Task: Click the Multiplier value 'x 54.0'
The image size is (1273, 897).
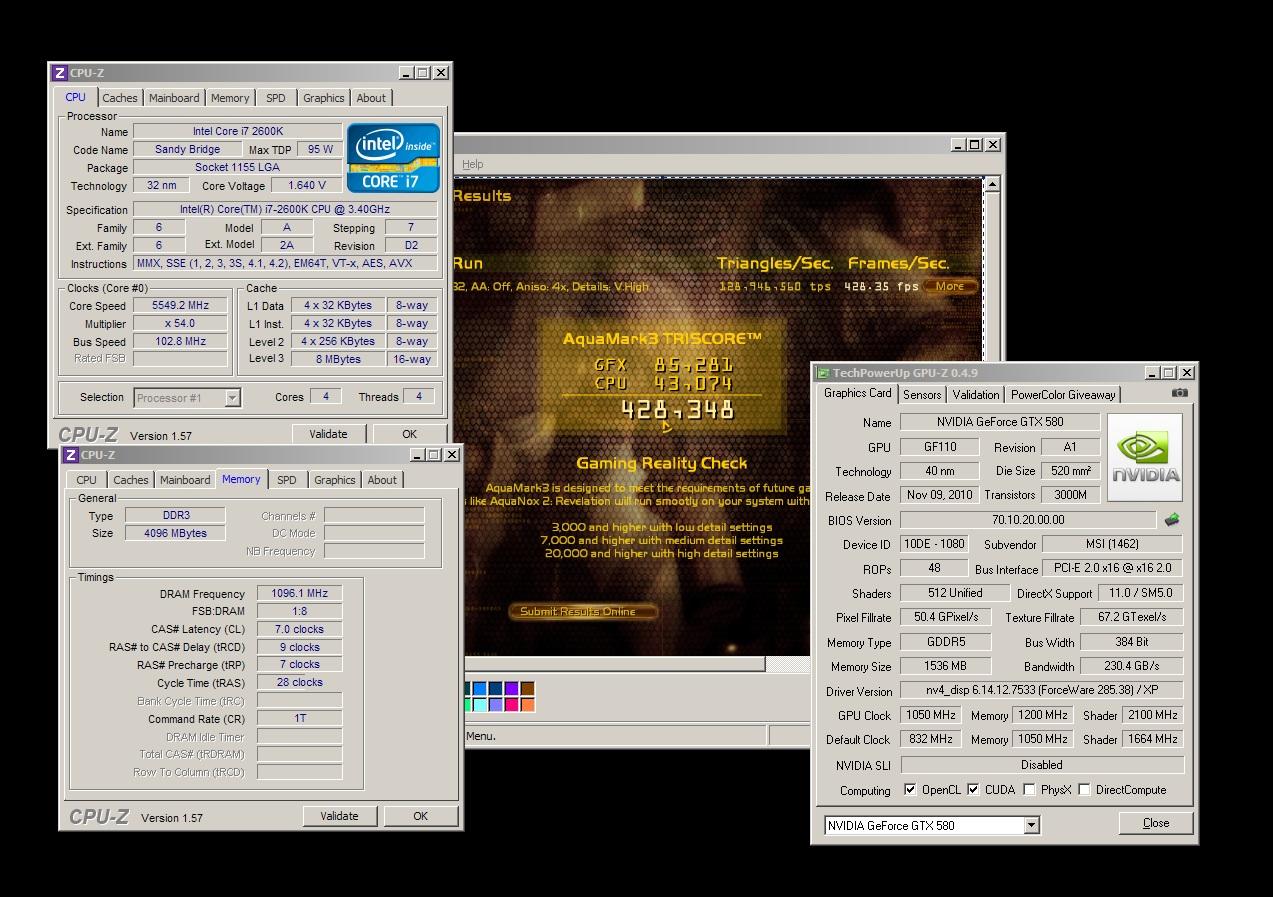Action: point(181,324)
